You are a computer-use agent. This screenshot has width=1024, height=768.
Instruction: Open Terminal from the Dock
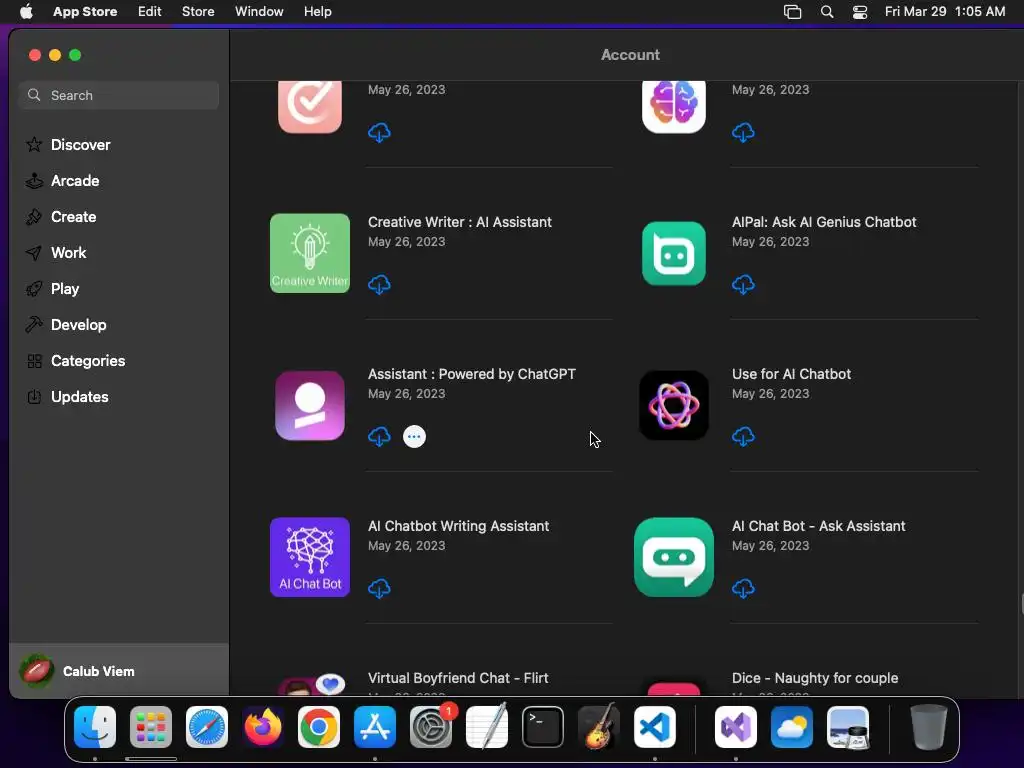click(543, 727)
